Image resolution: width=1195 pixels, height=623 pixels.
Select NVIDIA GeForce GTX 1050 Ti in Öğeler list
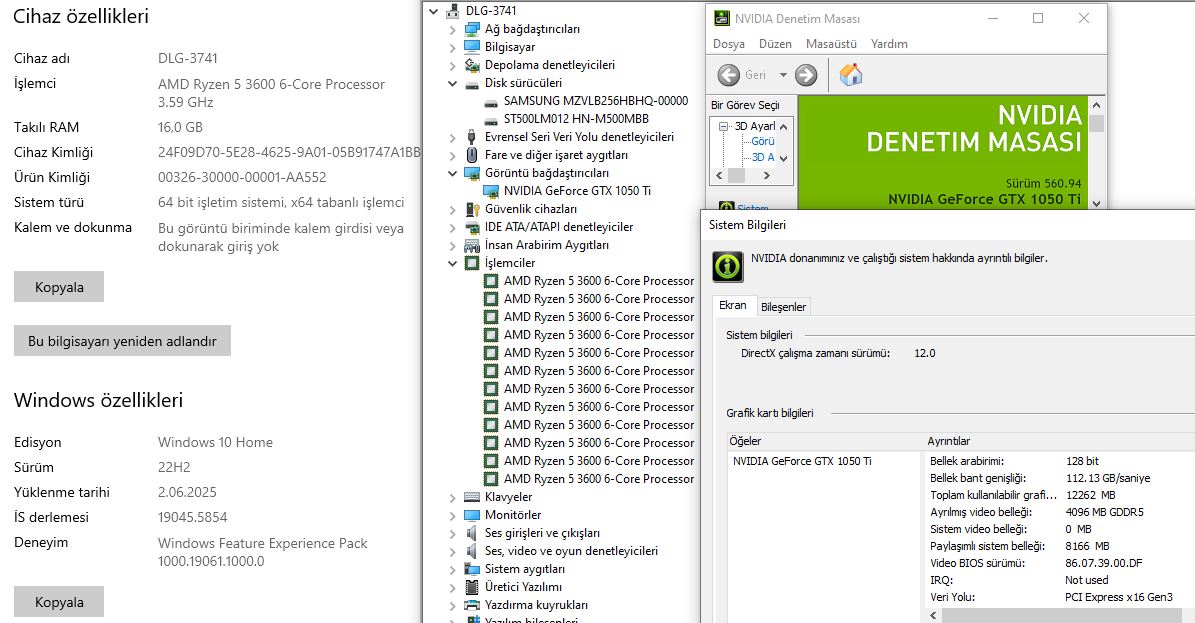(x=802, y=461)
